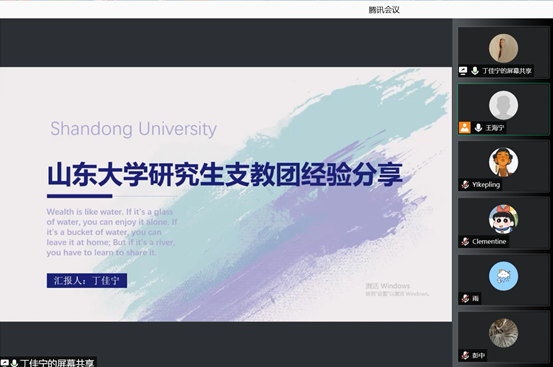Click the Clementine name label
The width and height of the screenshot is (553, 367).
point(489,241)
